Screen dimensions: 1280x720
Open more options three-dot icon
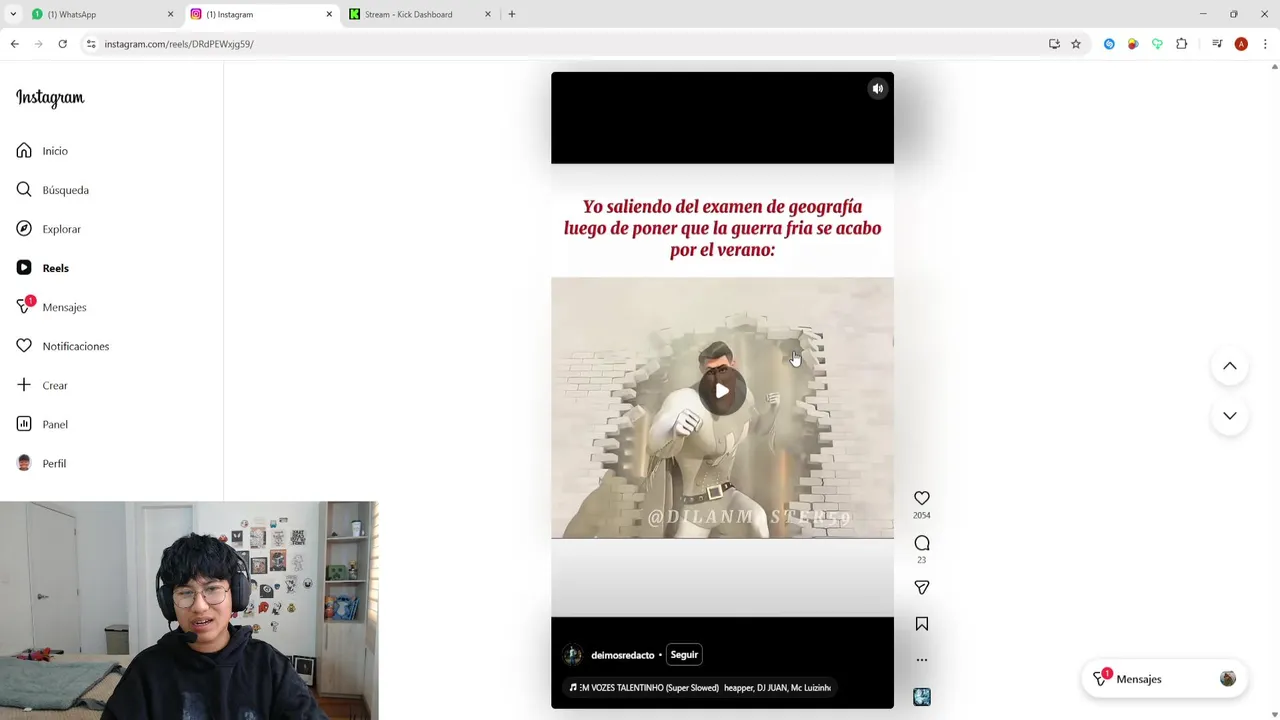pyautogui.click(x=922, y=660)
